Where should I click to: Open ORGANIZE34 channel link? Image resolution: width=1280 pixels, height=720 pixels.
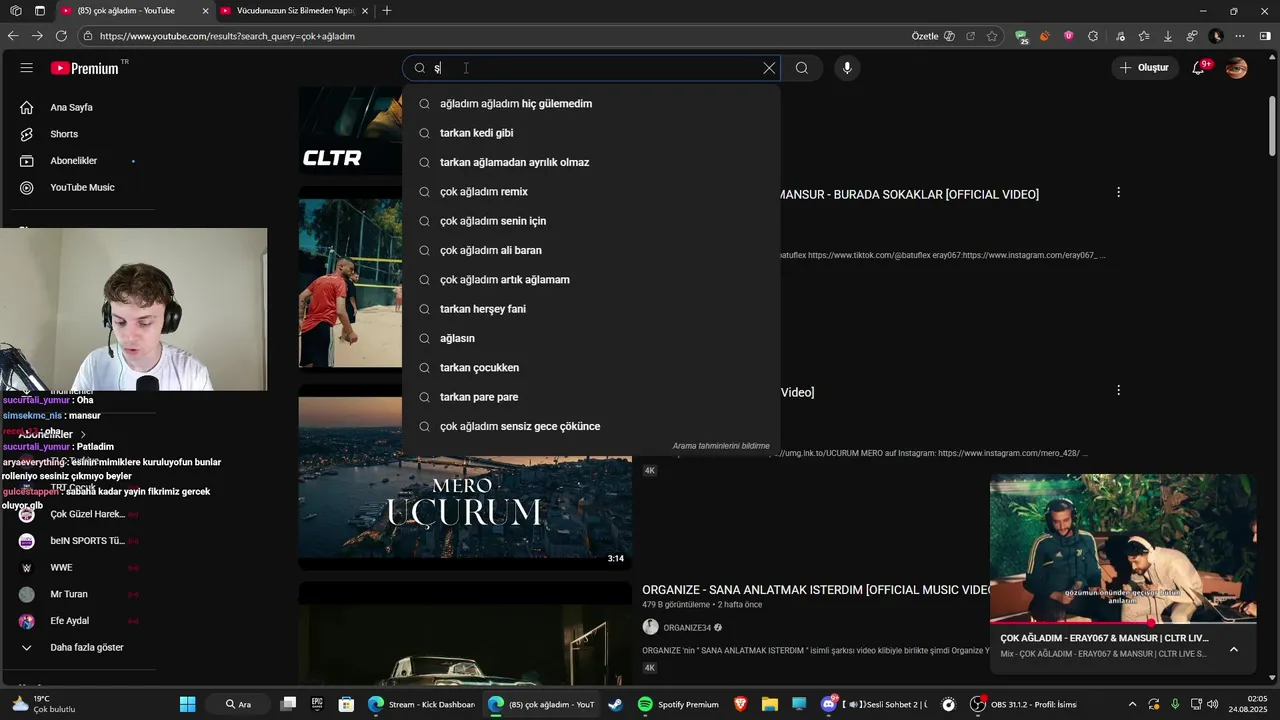(x=687, y=628)
